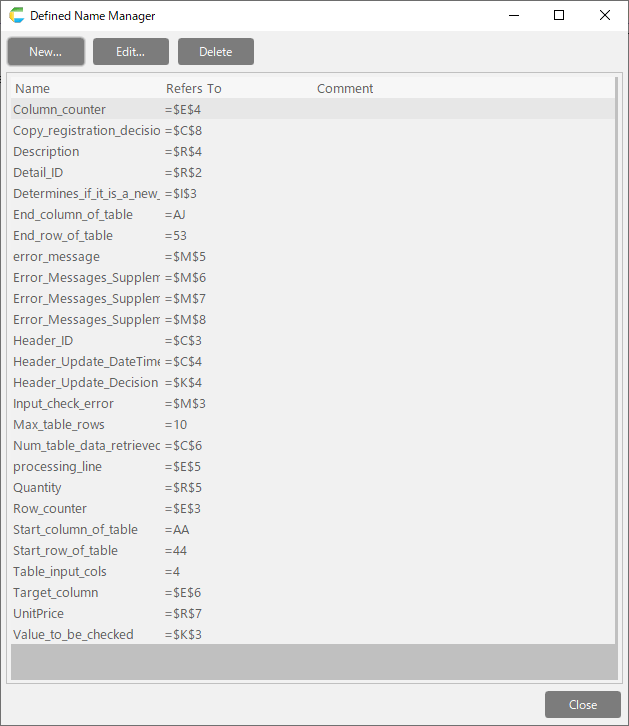Select the error_message row

point(56,257)
